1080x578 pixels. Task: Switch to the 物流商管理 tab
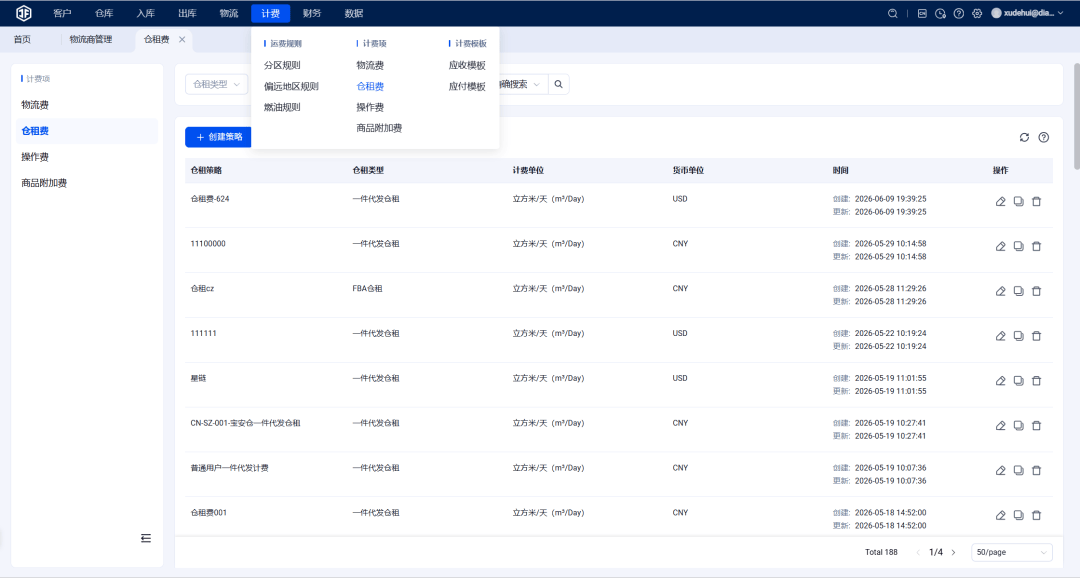91,39
